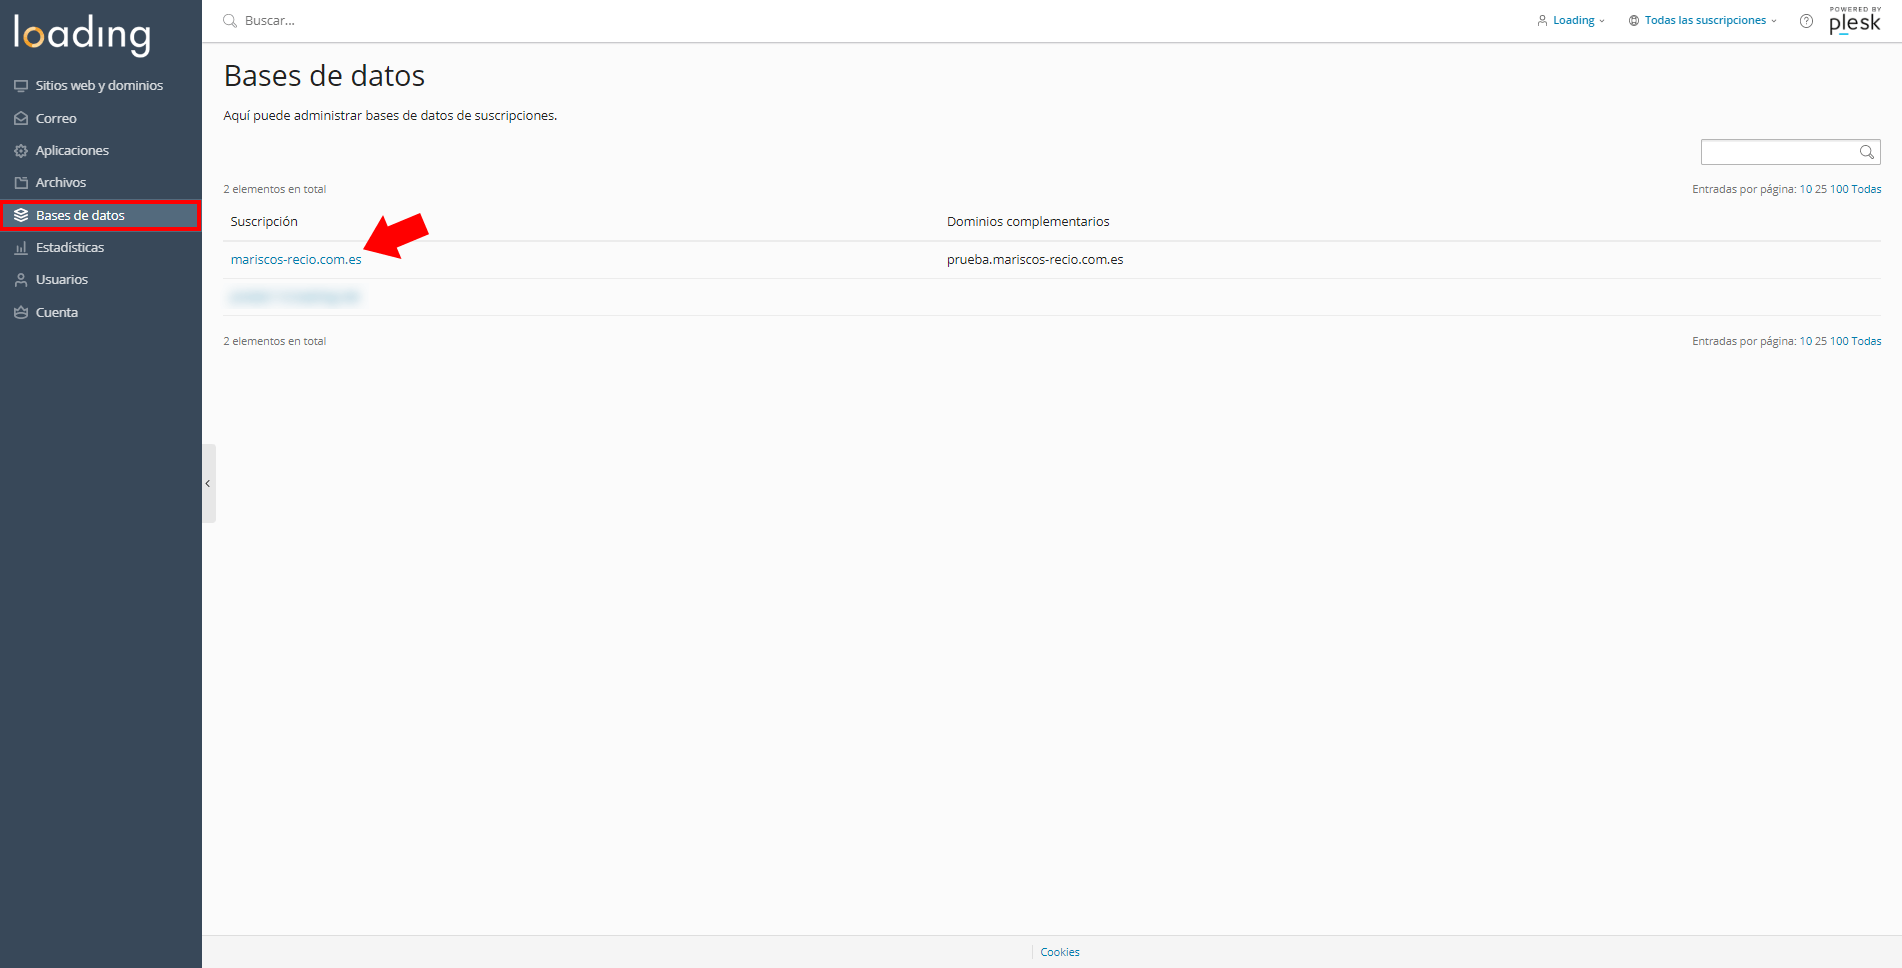Click the Cuenta crown icon
The height and width of the screenshot is (968, 1902).
coord(21,313)
